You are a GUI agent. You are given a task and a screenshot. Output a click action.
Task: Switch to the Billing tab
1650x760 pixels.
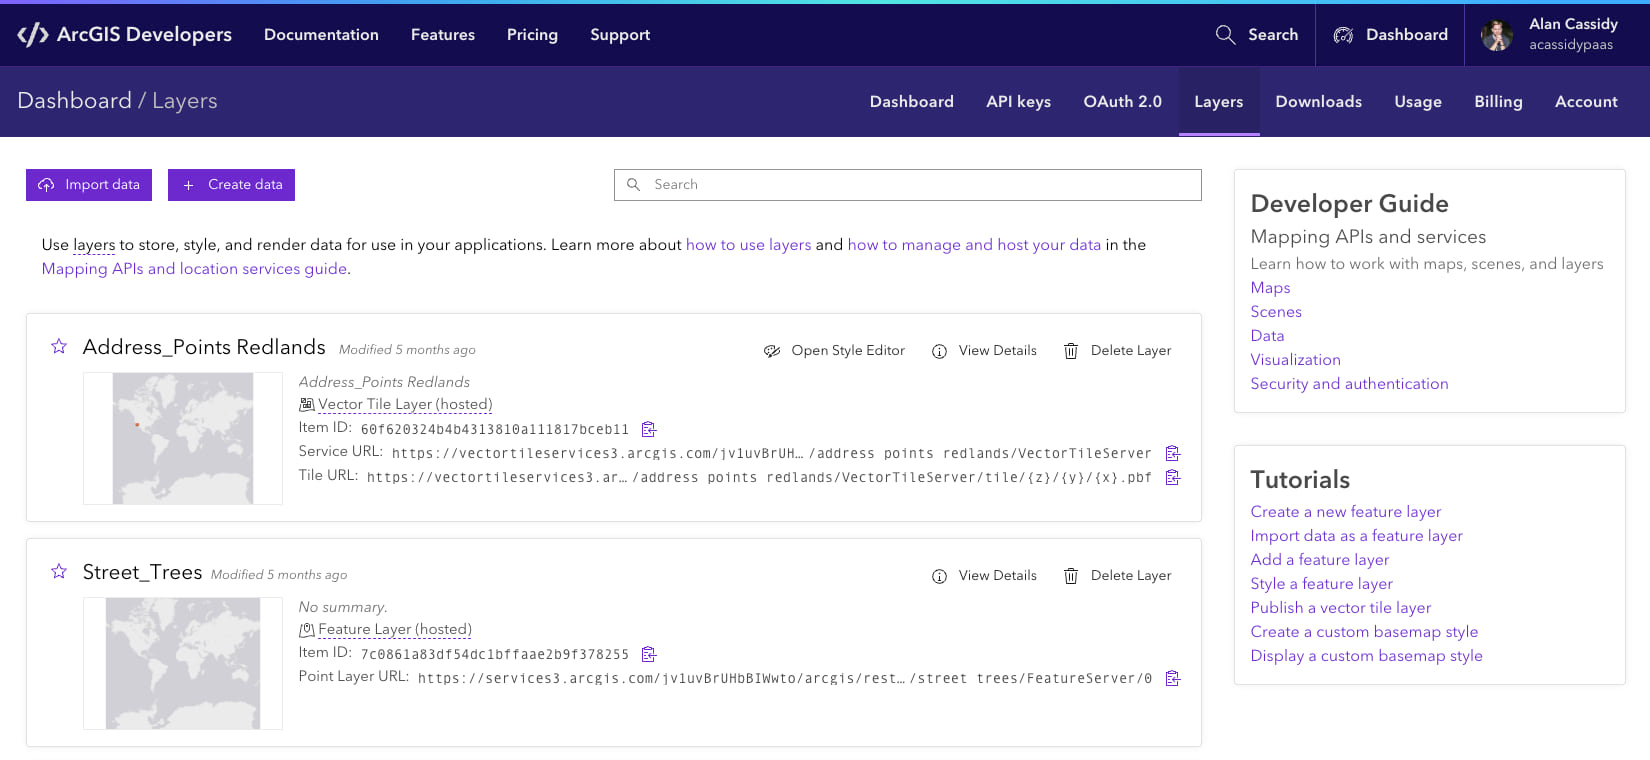tap(1498, 101)
